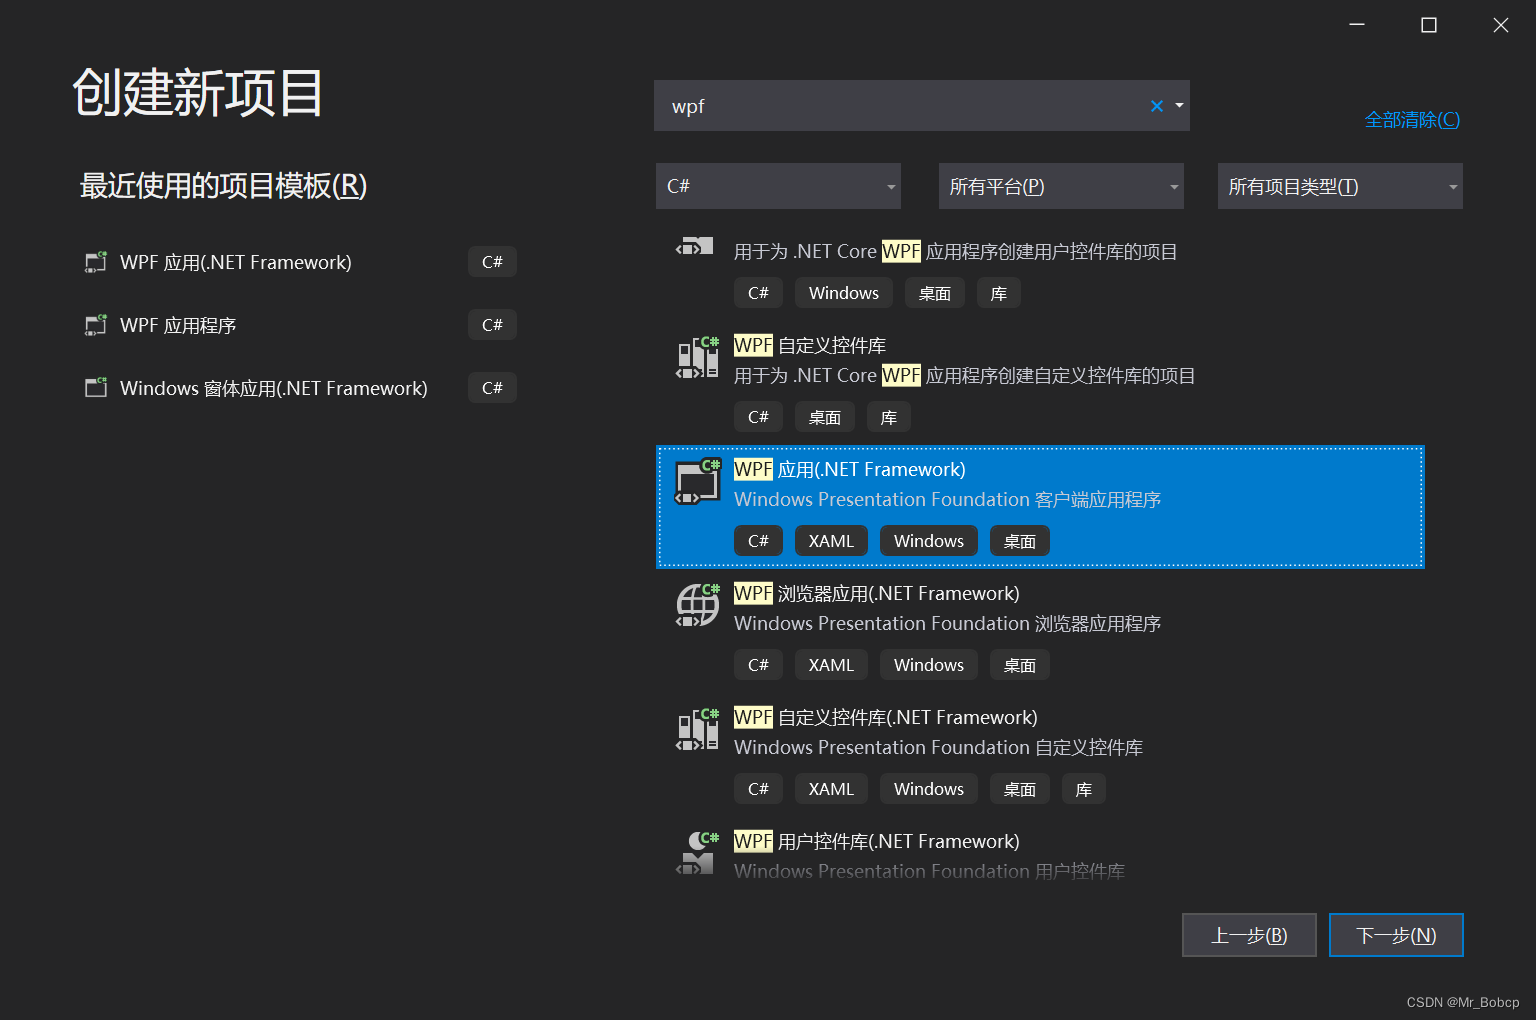Proceed with 下一步(N) button
The width and height of the screenshot is (1536, 1020).
pos(1396,935)
